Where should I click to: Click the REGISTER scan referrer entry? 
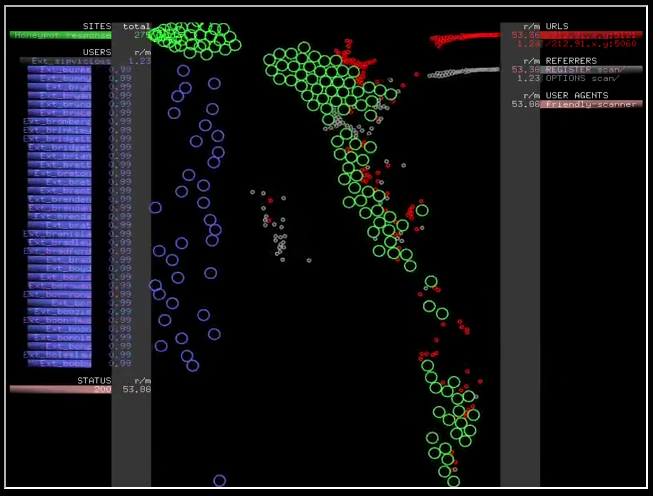[x=592, y=70]
